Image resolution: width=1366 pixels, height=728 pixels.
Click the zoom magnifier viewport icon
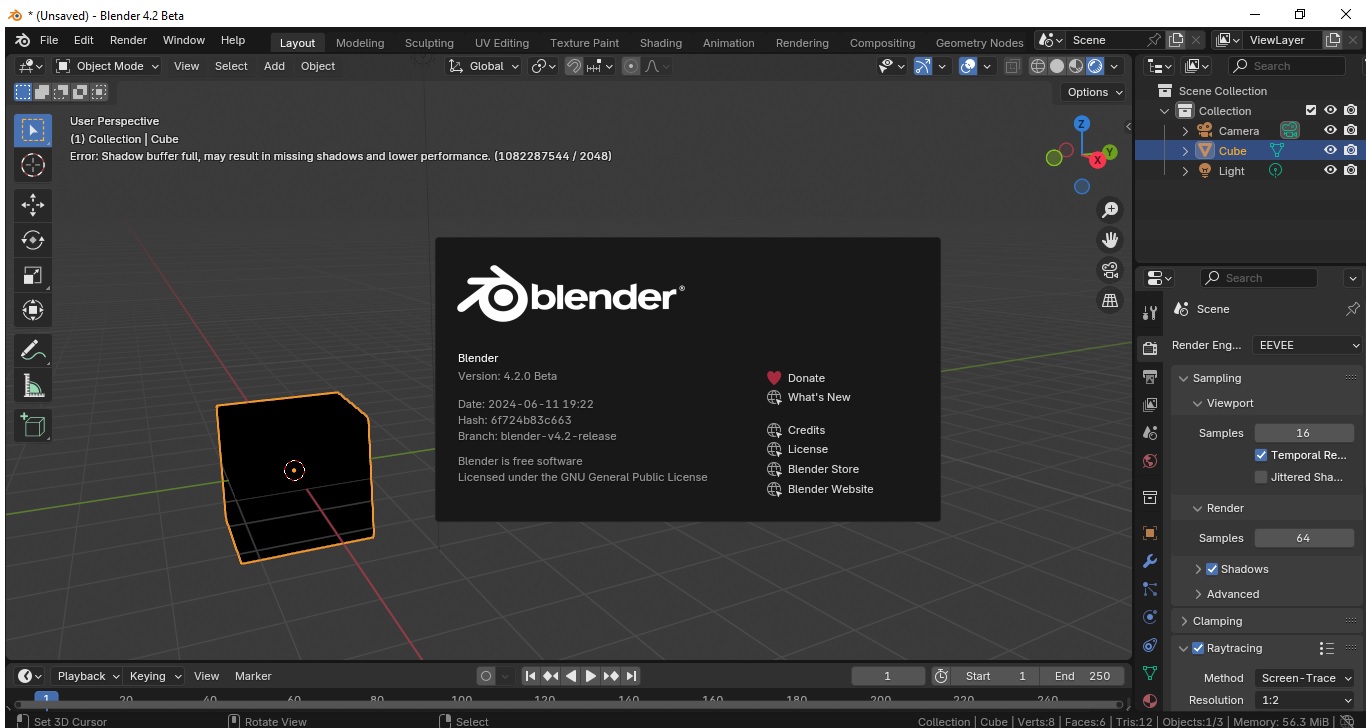(1110, 210)
